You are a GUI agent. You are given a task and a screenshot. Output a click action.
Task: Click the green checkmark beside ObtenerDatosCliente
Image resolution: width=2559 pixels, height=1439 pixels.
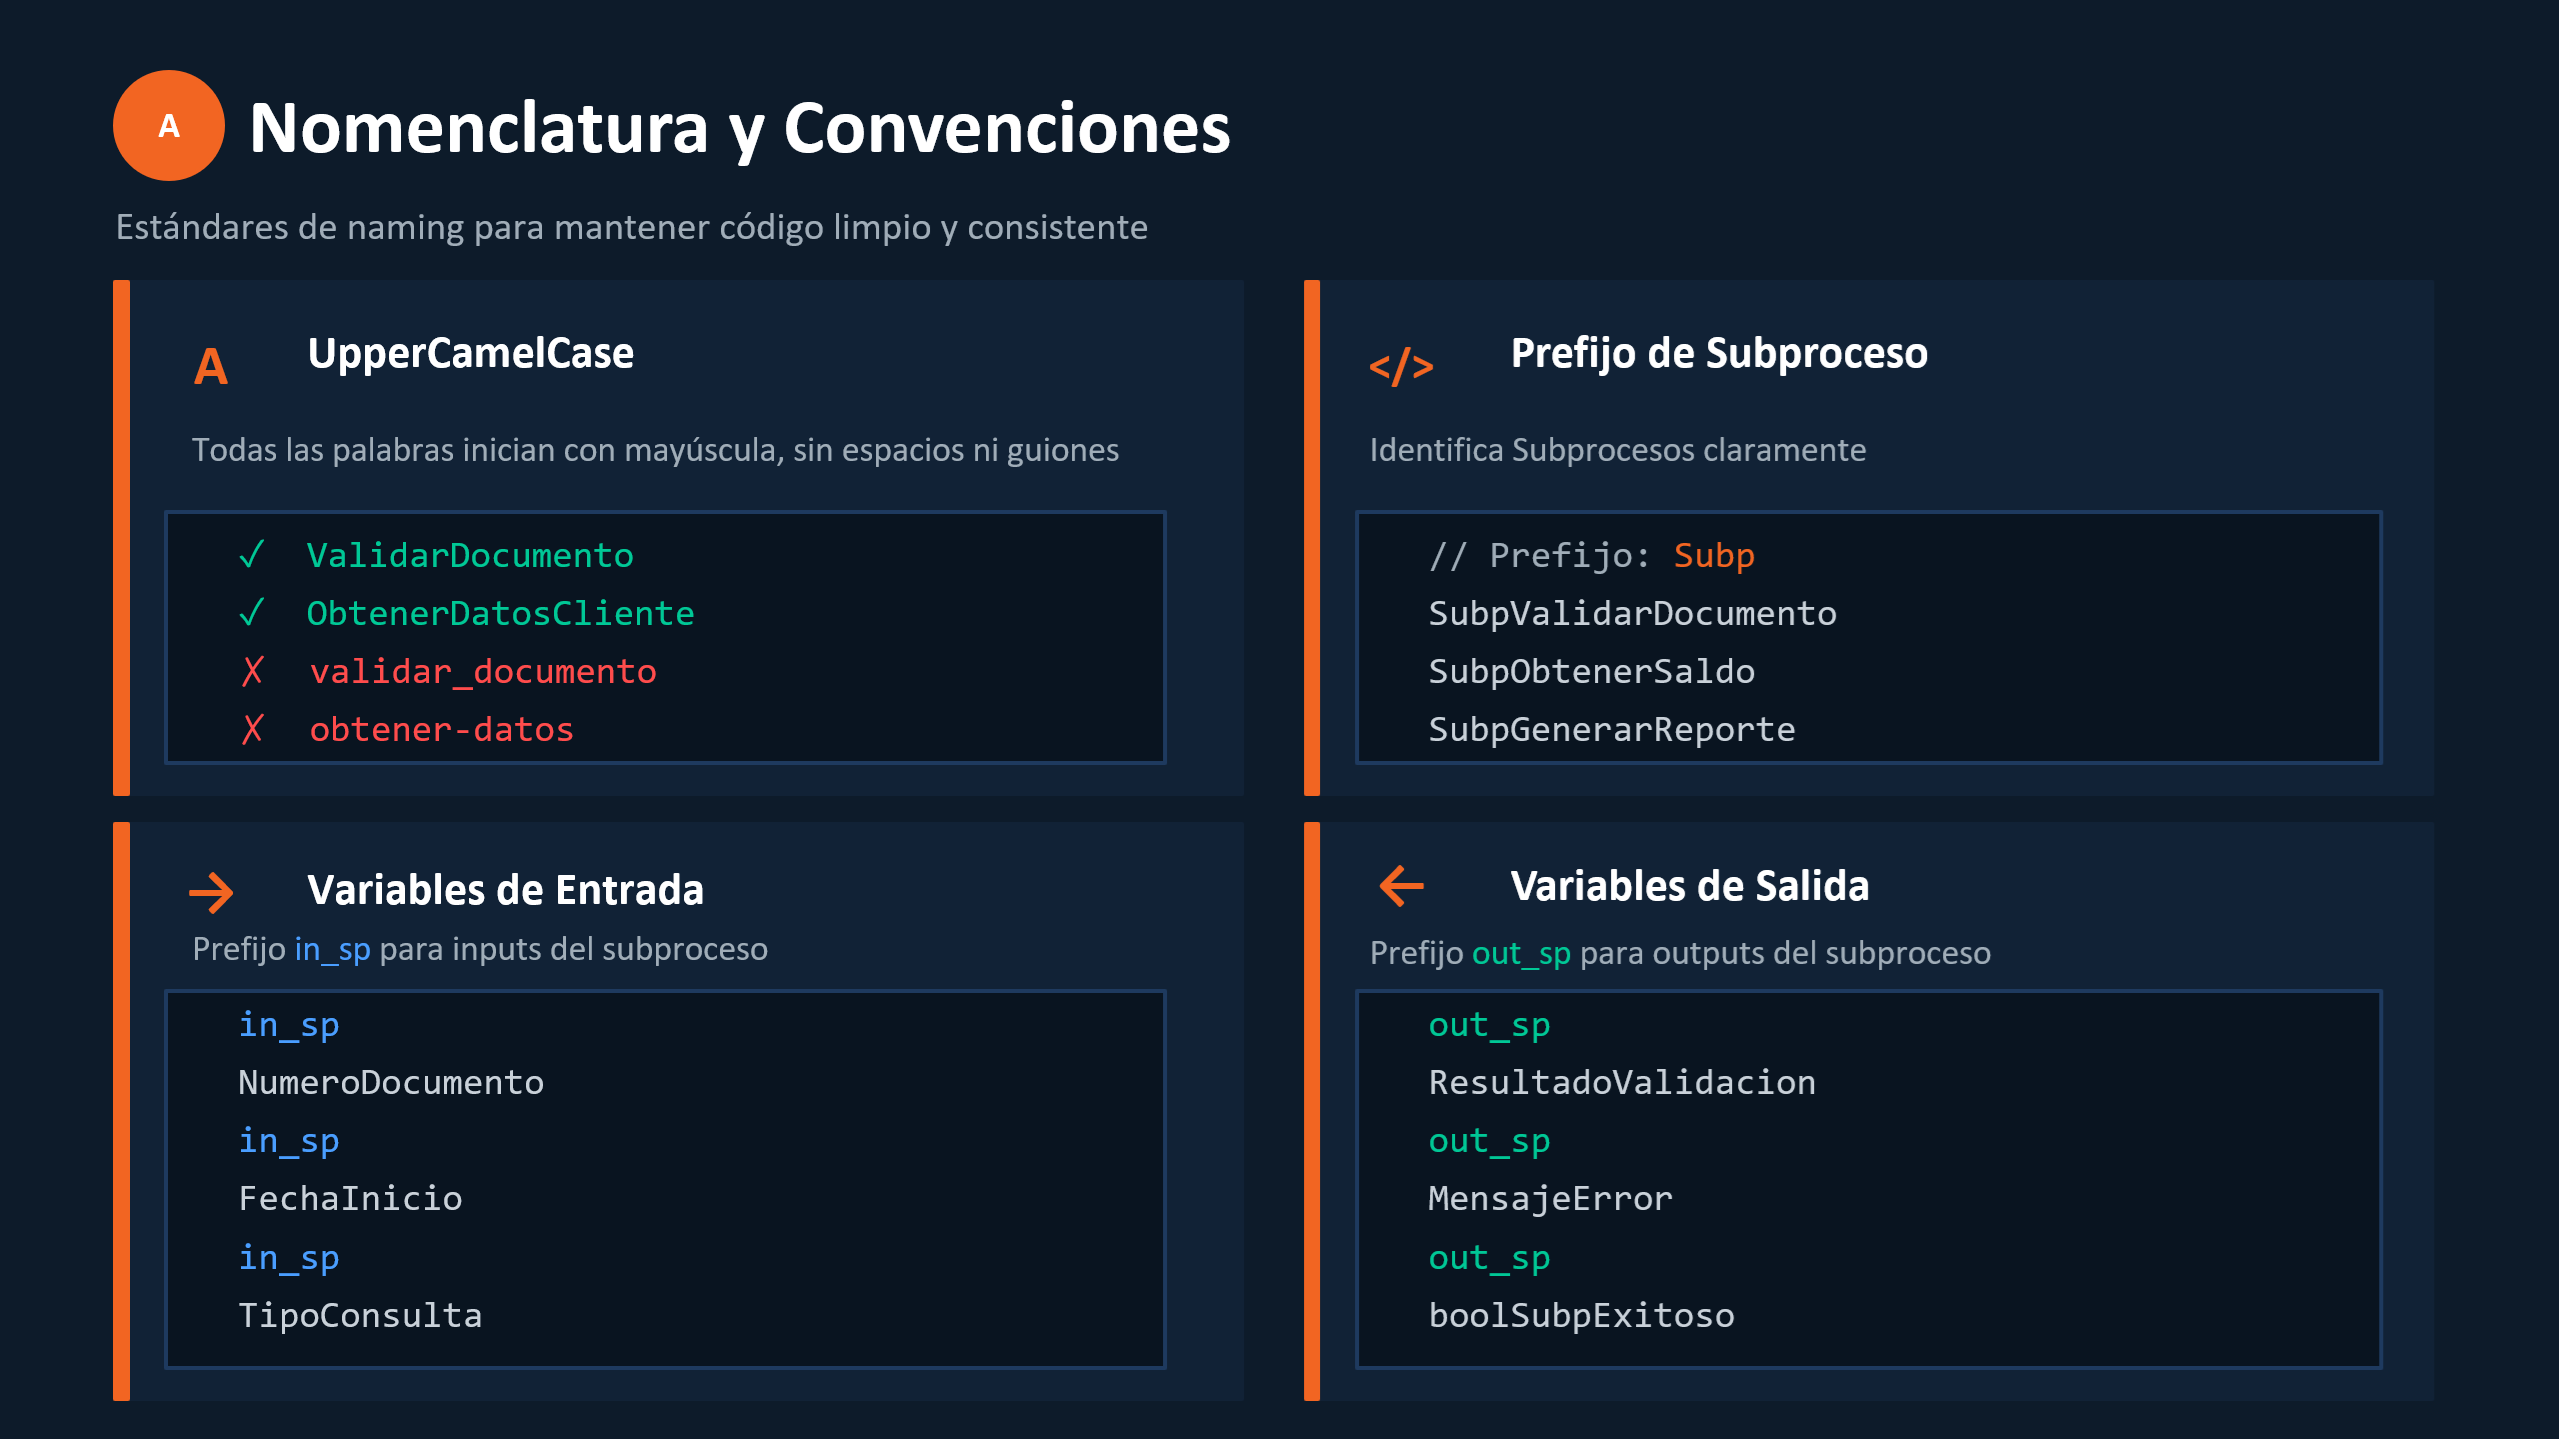point(252,612)
